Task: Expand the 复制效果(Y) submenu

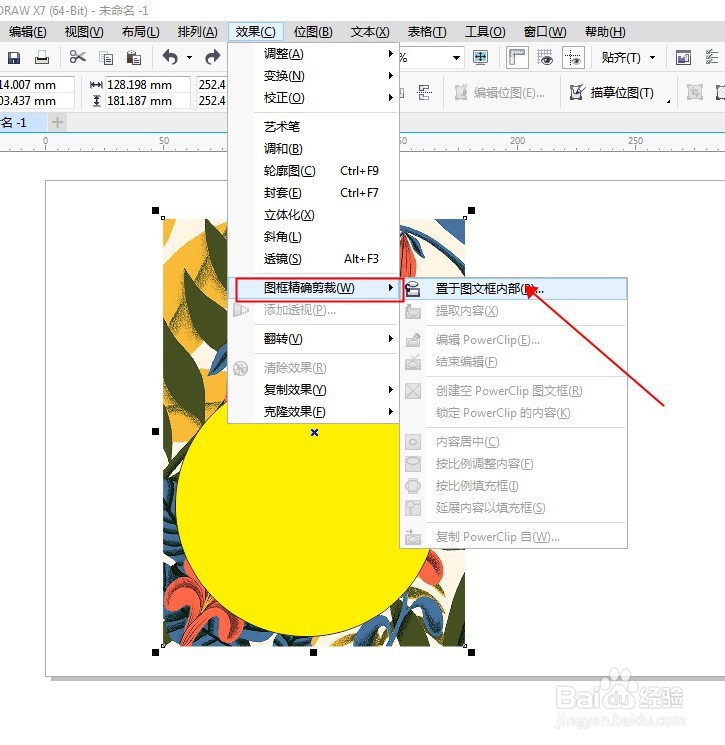Action: (x=314, y=390)
